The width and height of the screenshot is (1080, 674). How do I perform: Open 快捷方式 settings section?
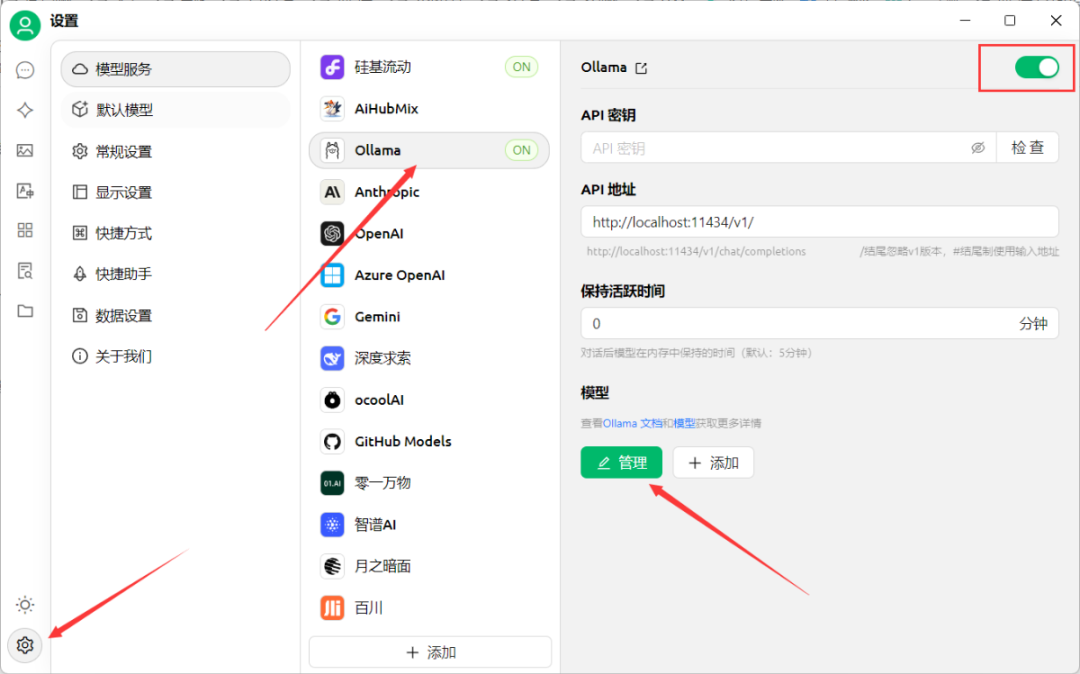[x=176, y=233]
